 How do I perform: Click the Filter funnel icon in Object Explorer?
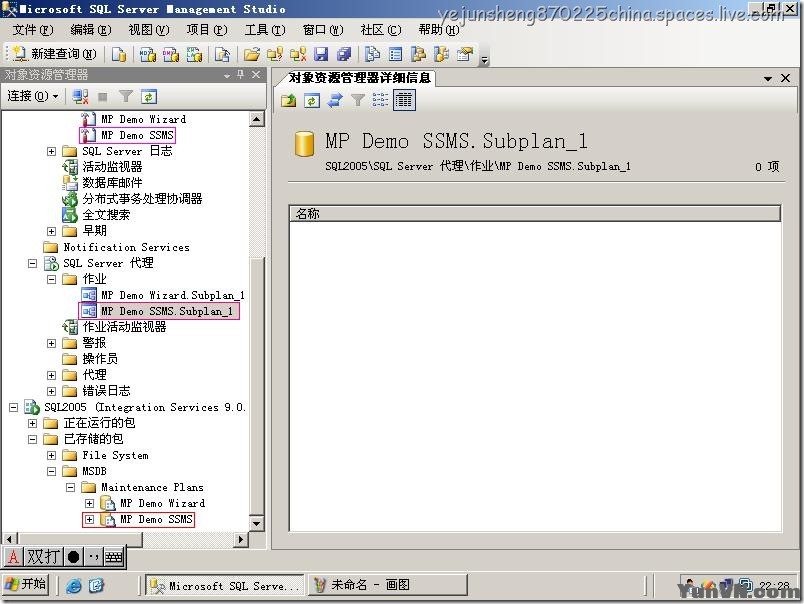pos(126,96)
